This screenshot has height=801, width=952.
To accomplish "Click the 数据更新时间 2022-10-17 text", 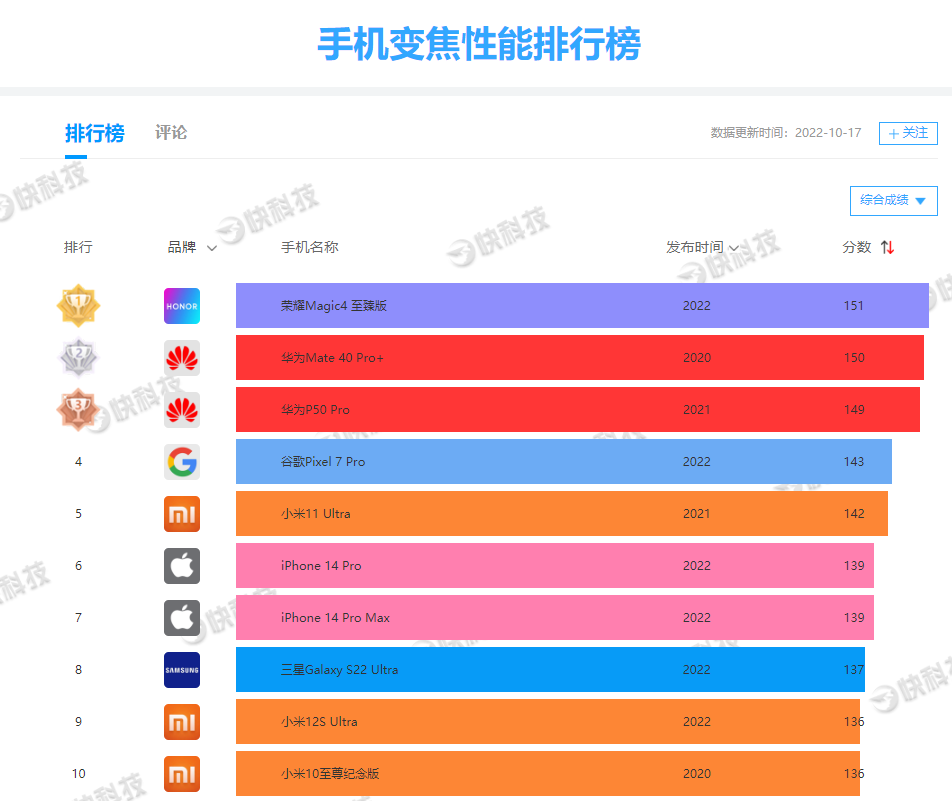I will (x=786, y=132).
